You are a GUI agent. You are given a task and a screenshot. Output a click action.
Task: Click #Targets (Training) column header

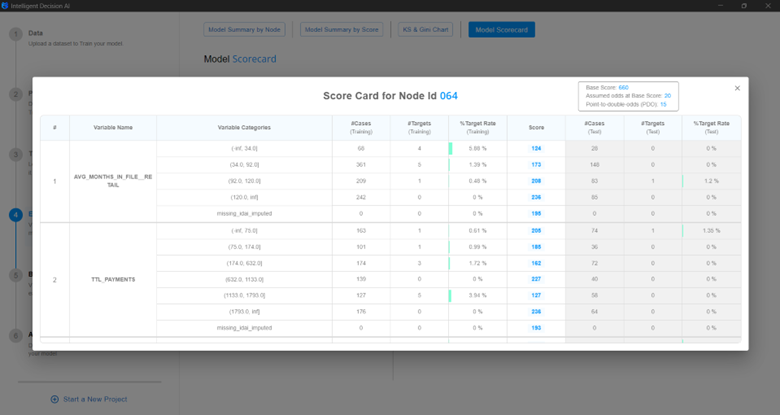(419, 127)
